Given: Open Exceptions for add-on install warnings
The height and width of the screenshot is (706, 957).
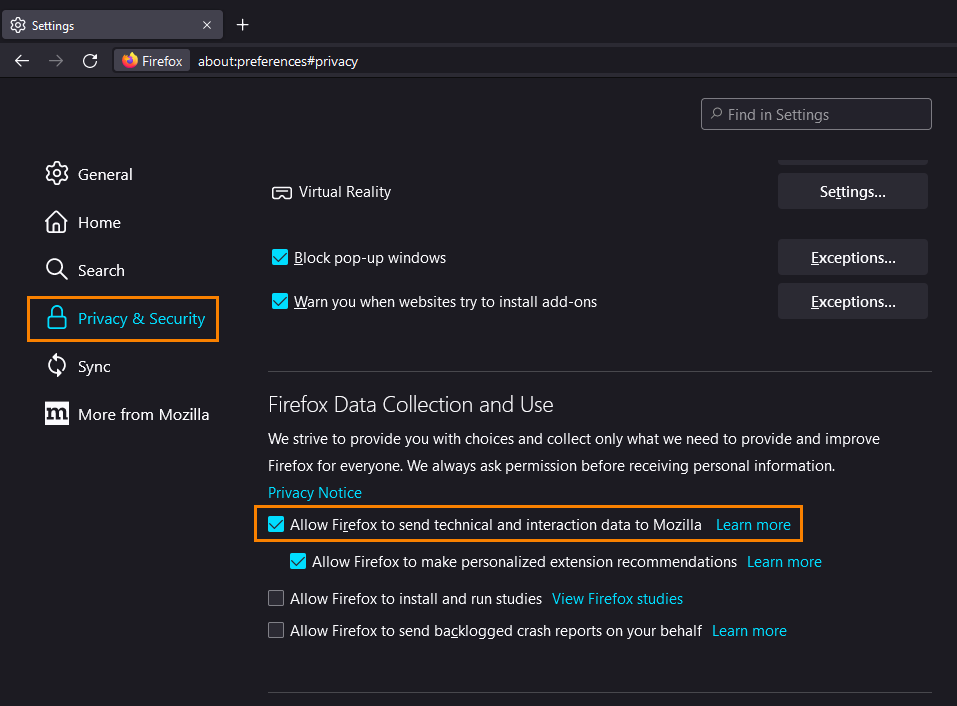Looking at the screenshot, I should pos(853,301).
